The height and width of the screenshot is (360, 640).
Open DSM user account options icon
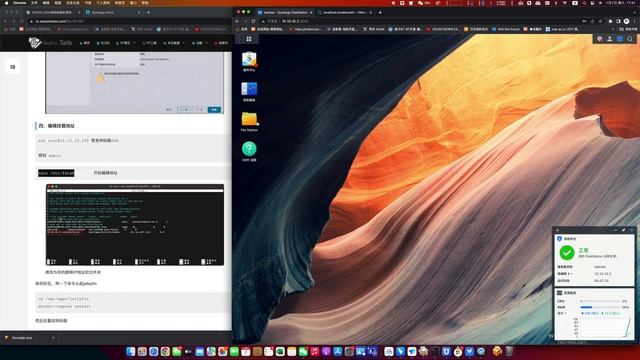(x=609, y=39)
